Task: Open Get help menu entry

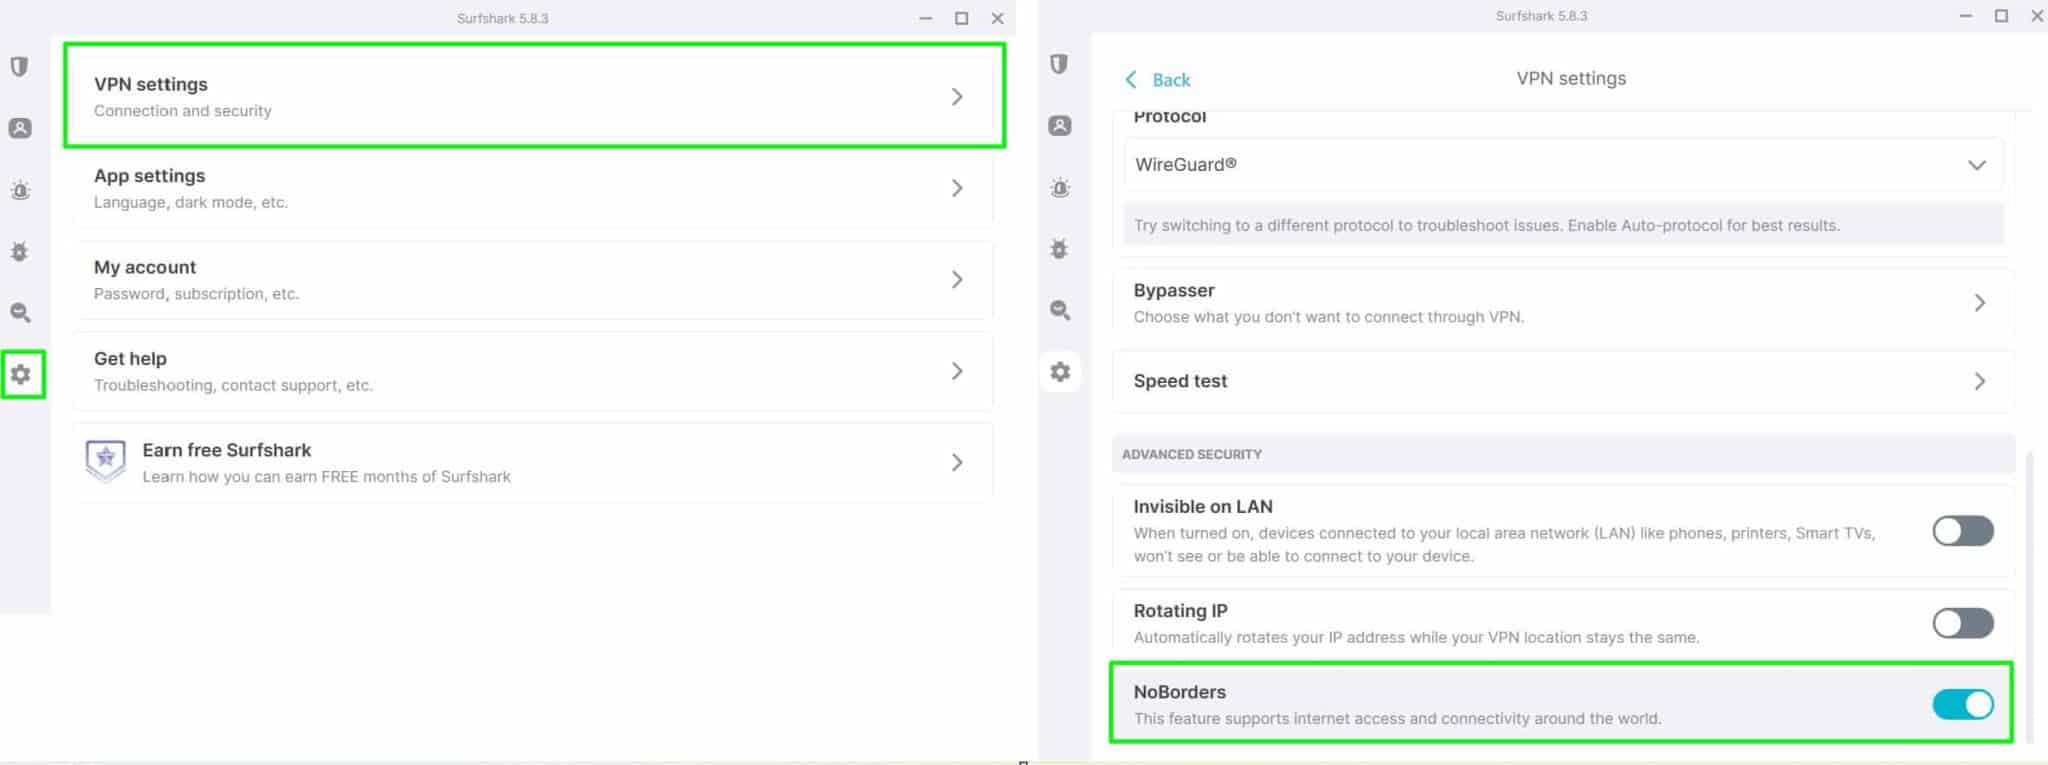Action: pos(533,371)
